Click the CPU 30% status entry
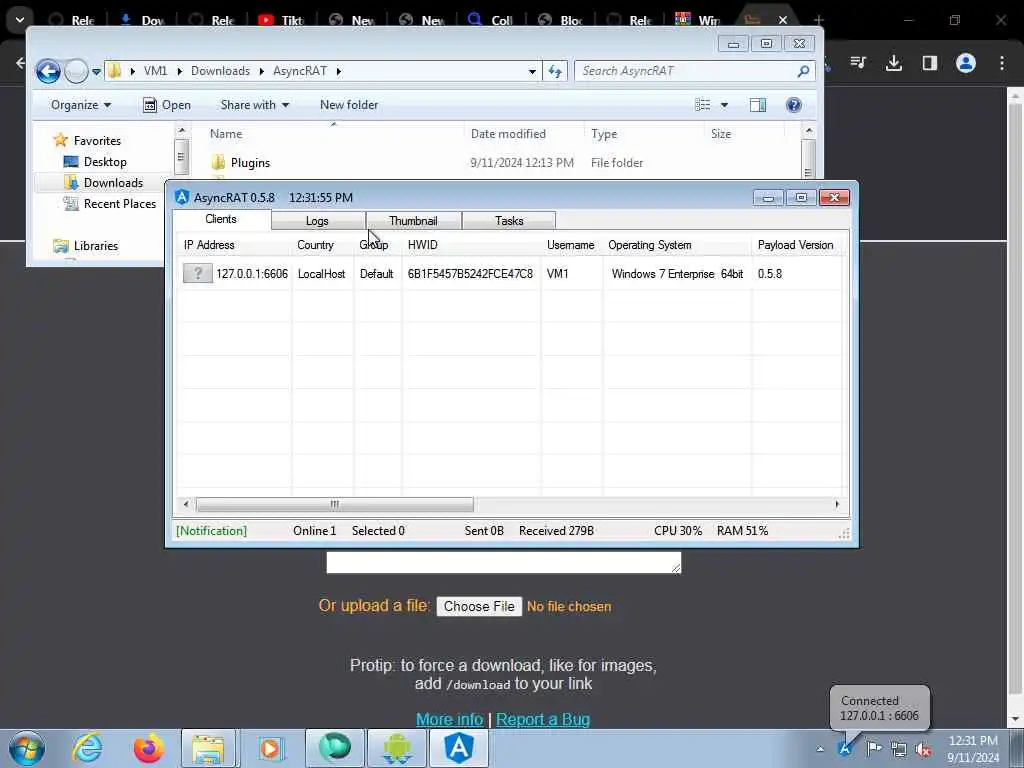The height and width of the screenshot is (768, 1024). (678, 531)
